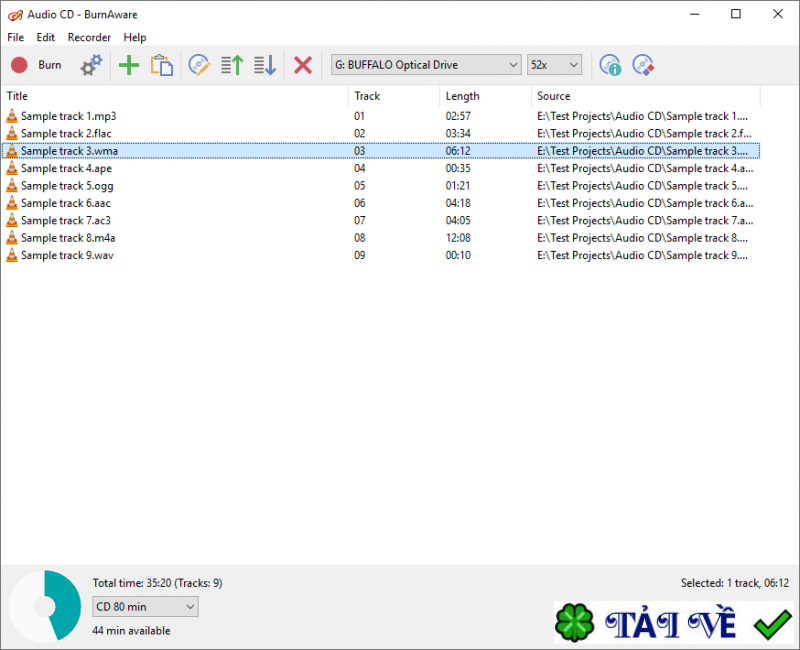Viewport: 800px width, 650px height.
Task: Sort by Source column header
Action: point(646,96)
